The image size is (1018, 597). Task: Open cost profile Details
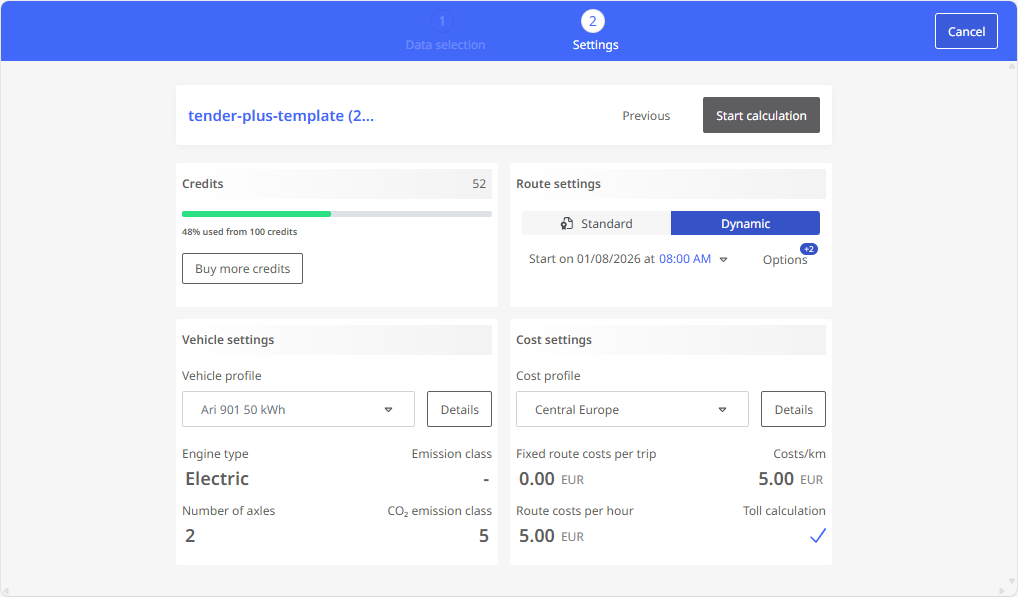click(793, 409)
